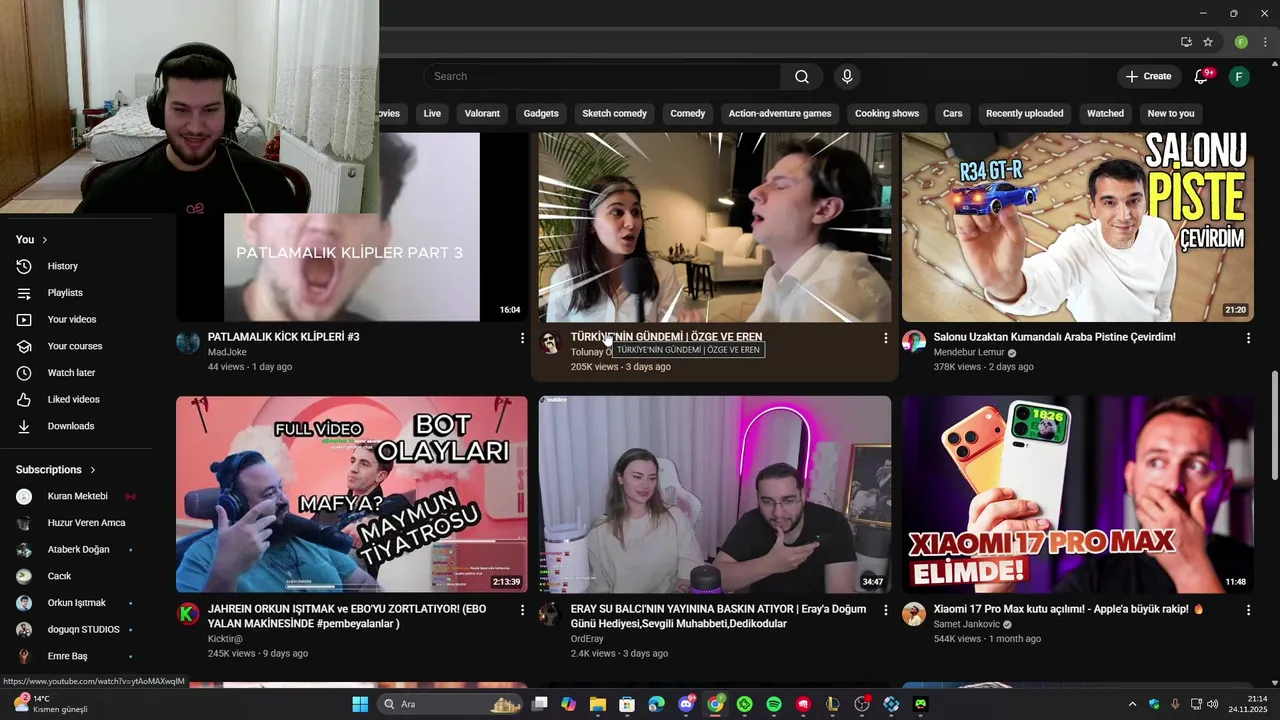Click the Create button
The image size is (1280, 720).
pyautogui.click(x=1148, y=77)
